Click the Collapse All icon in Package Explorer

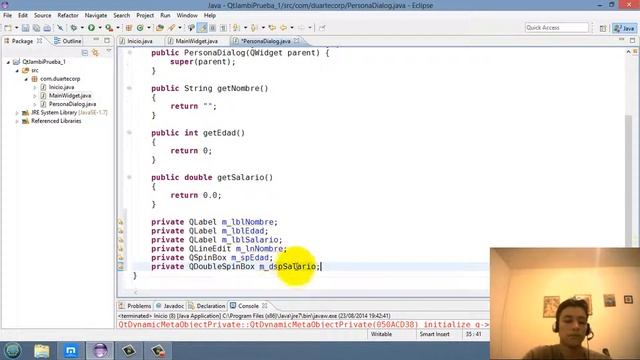click(x=85, y=52)
